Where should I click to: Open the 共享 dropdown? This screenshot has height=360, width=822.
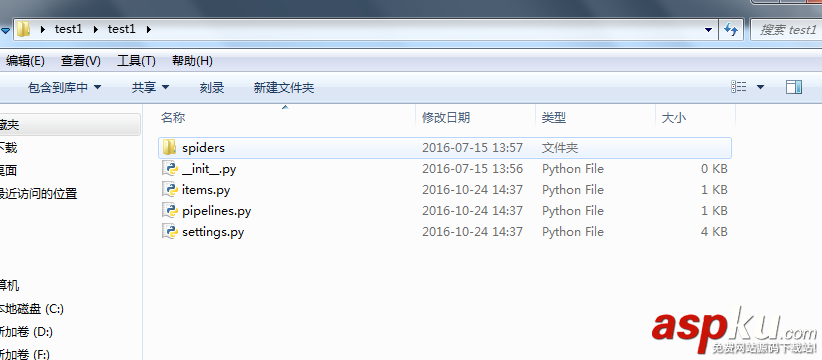tap(150, 88)
